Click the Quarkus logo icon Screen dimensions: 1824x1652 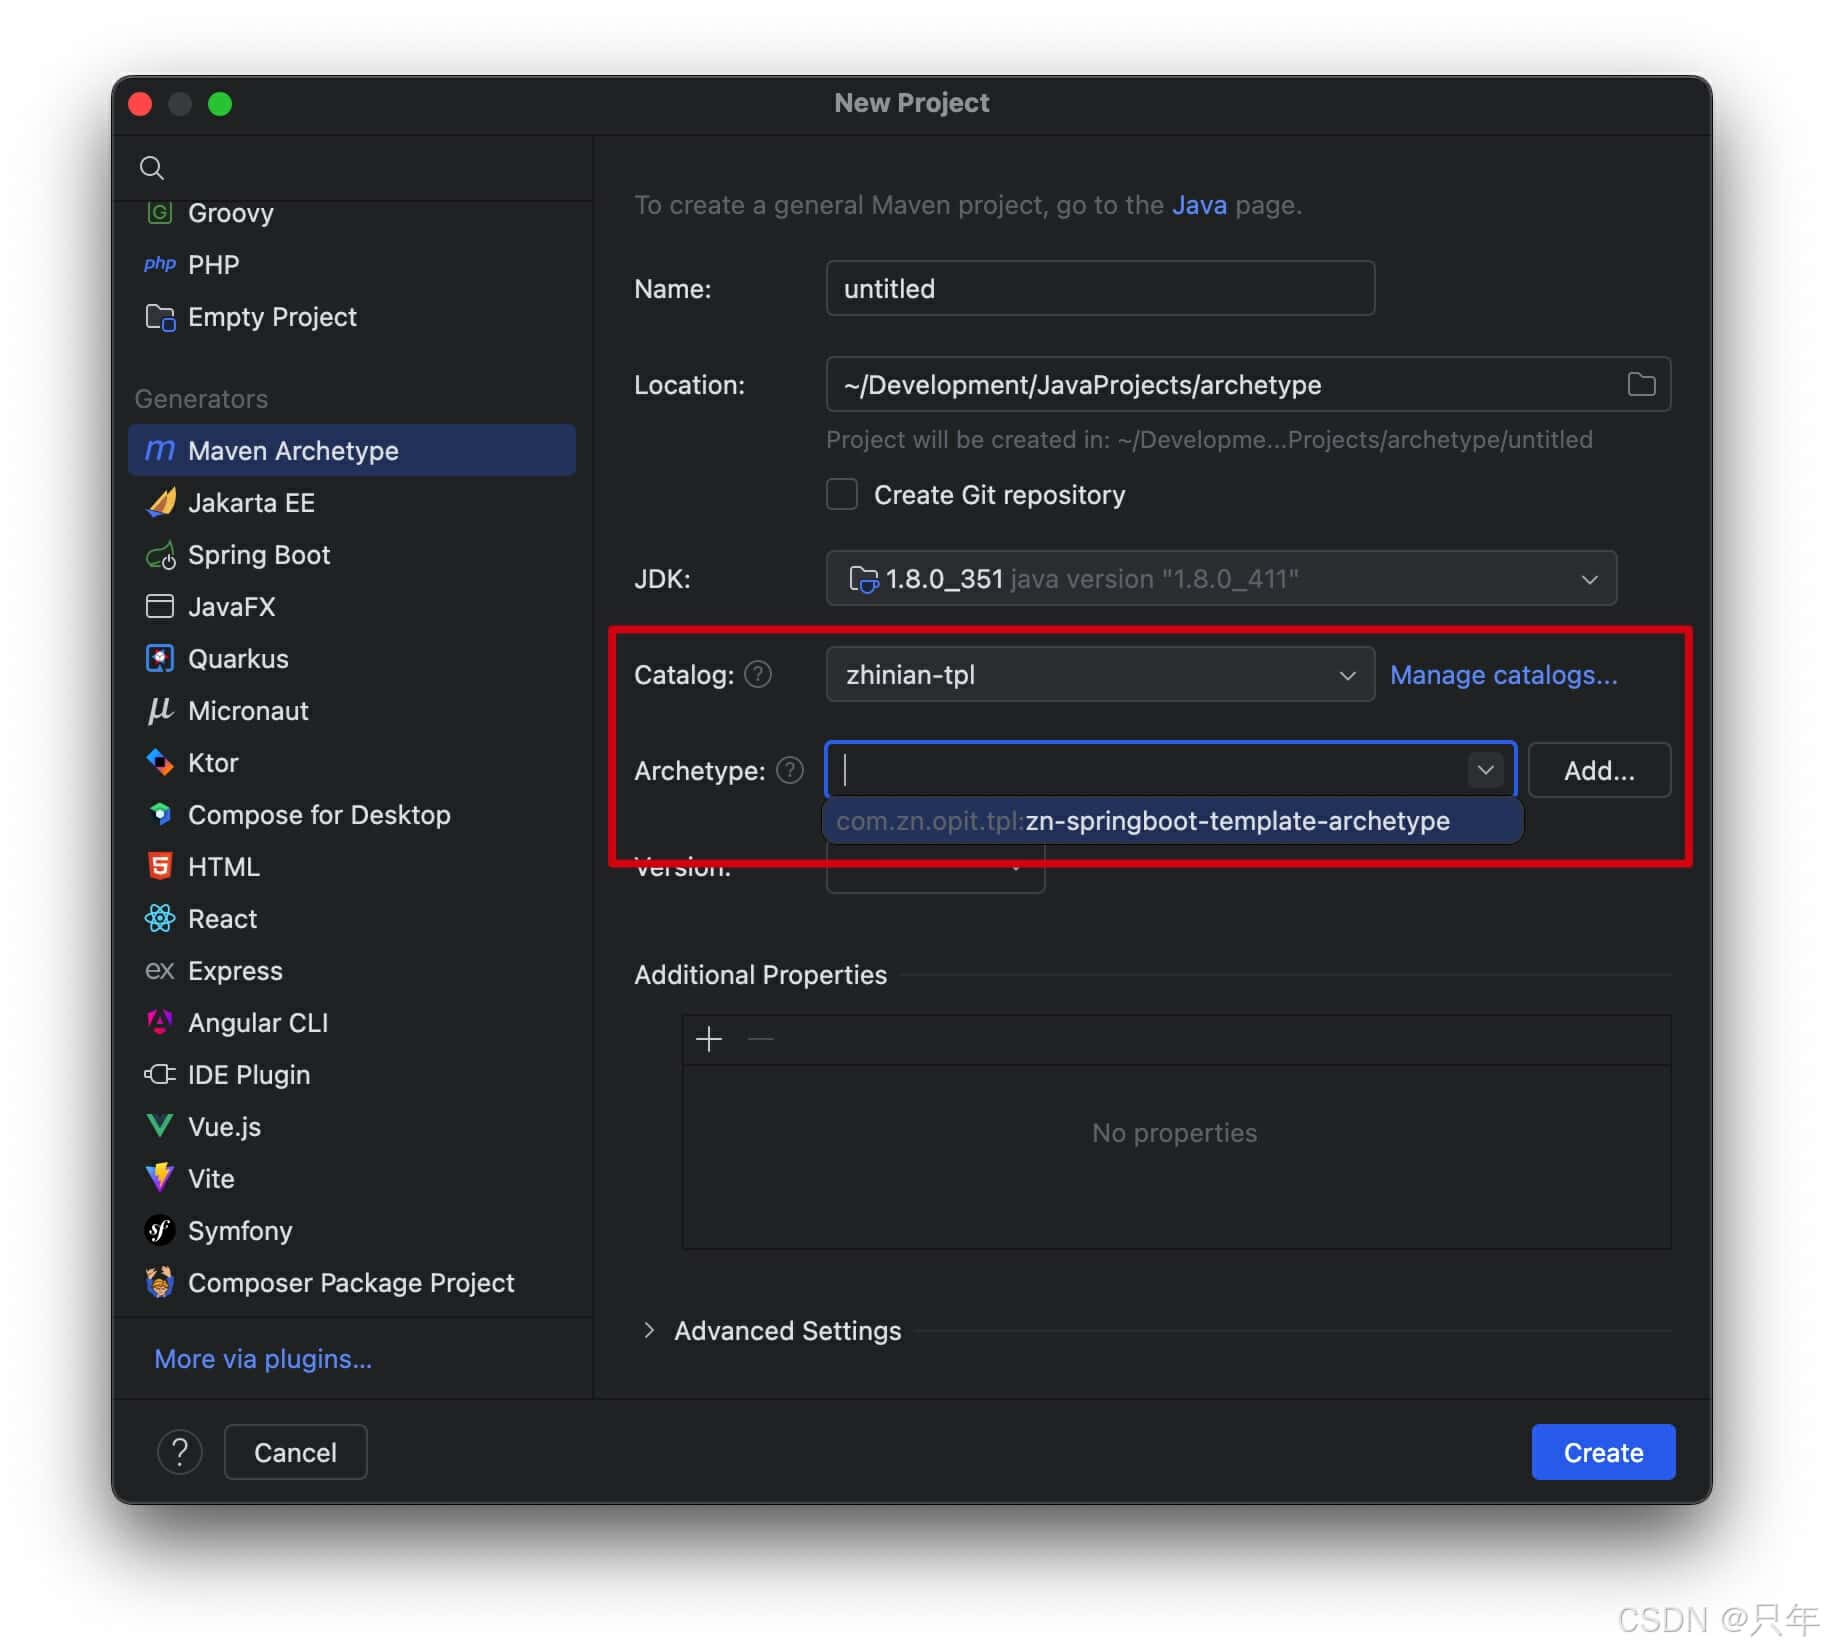[159, 658]
